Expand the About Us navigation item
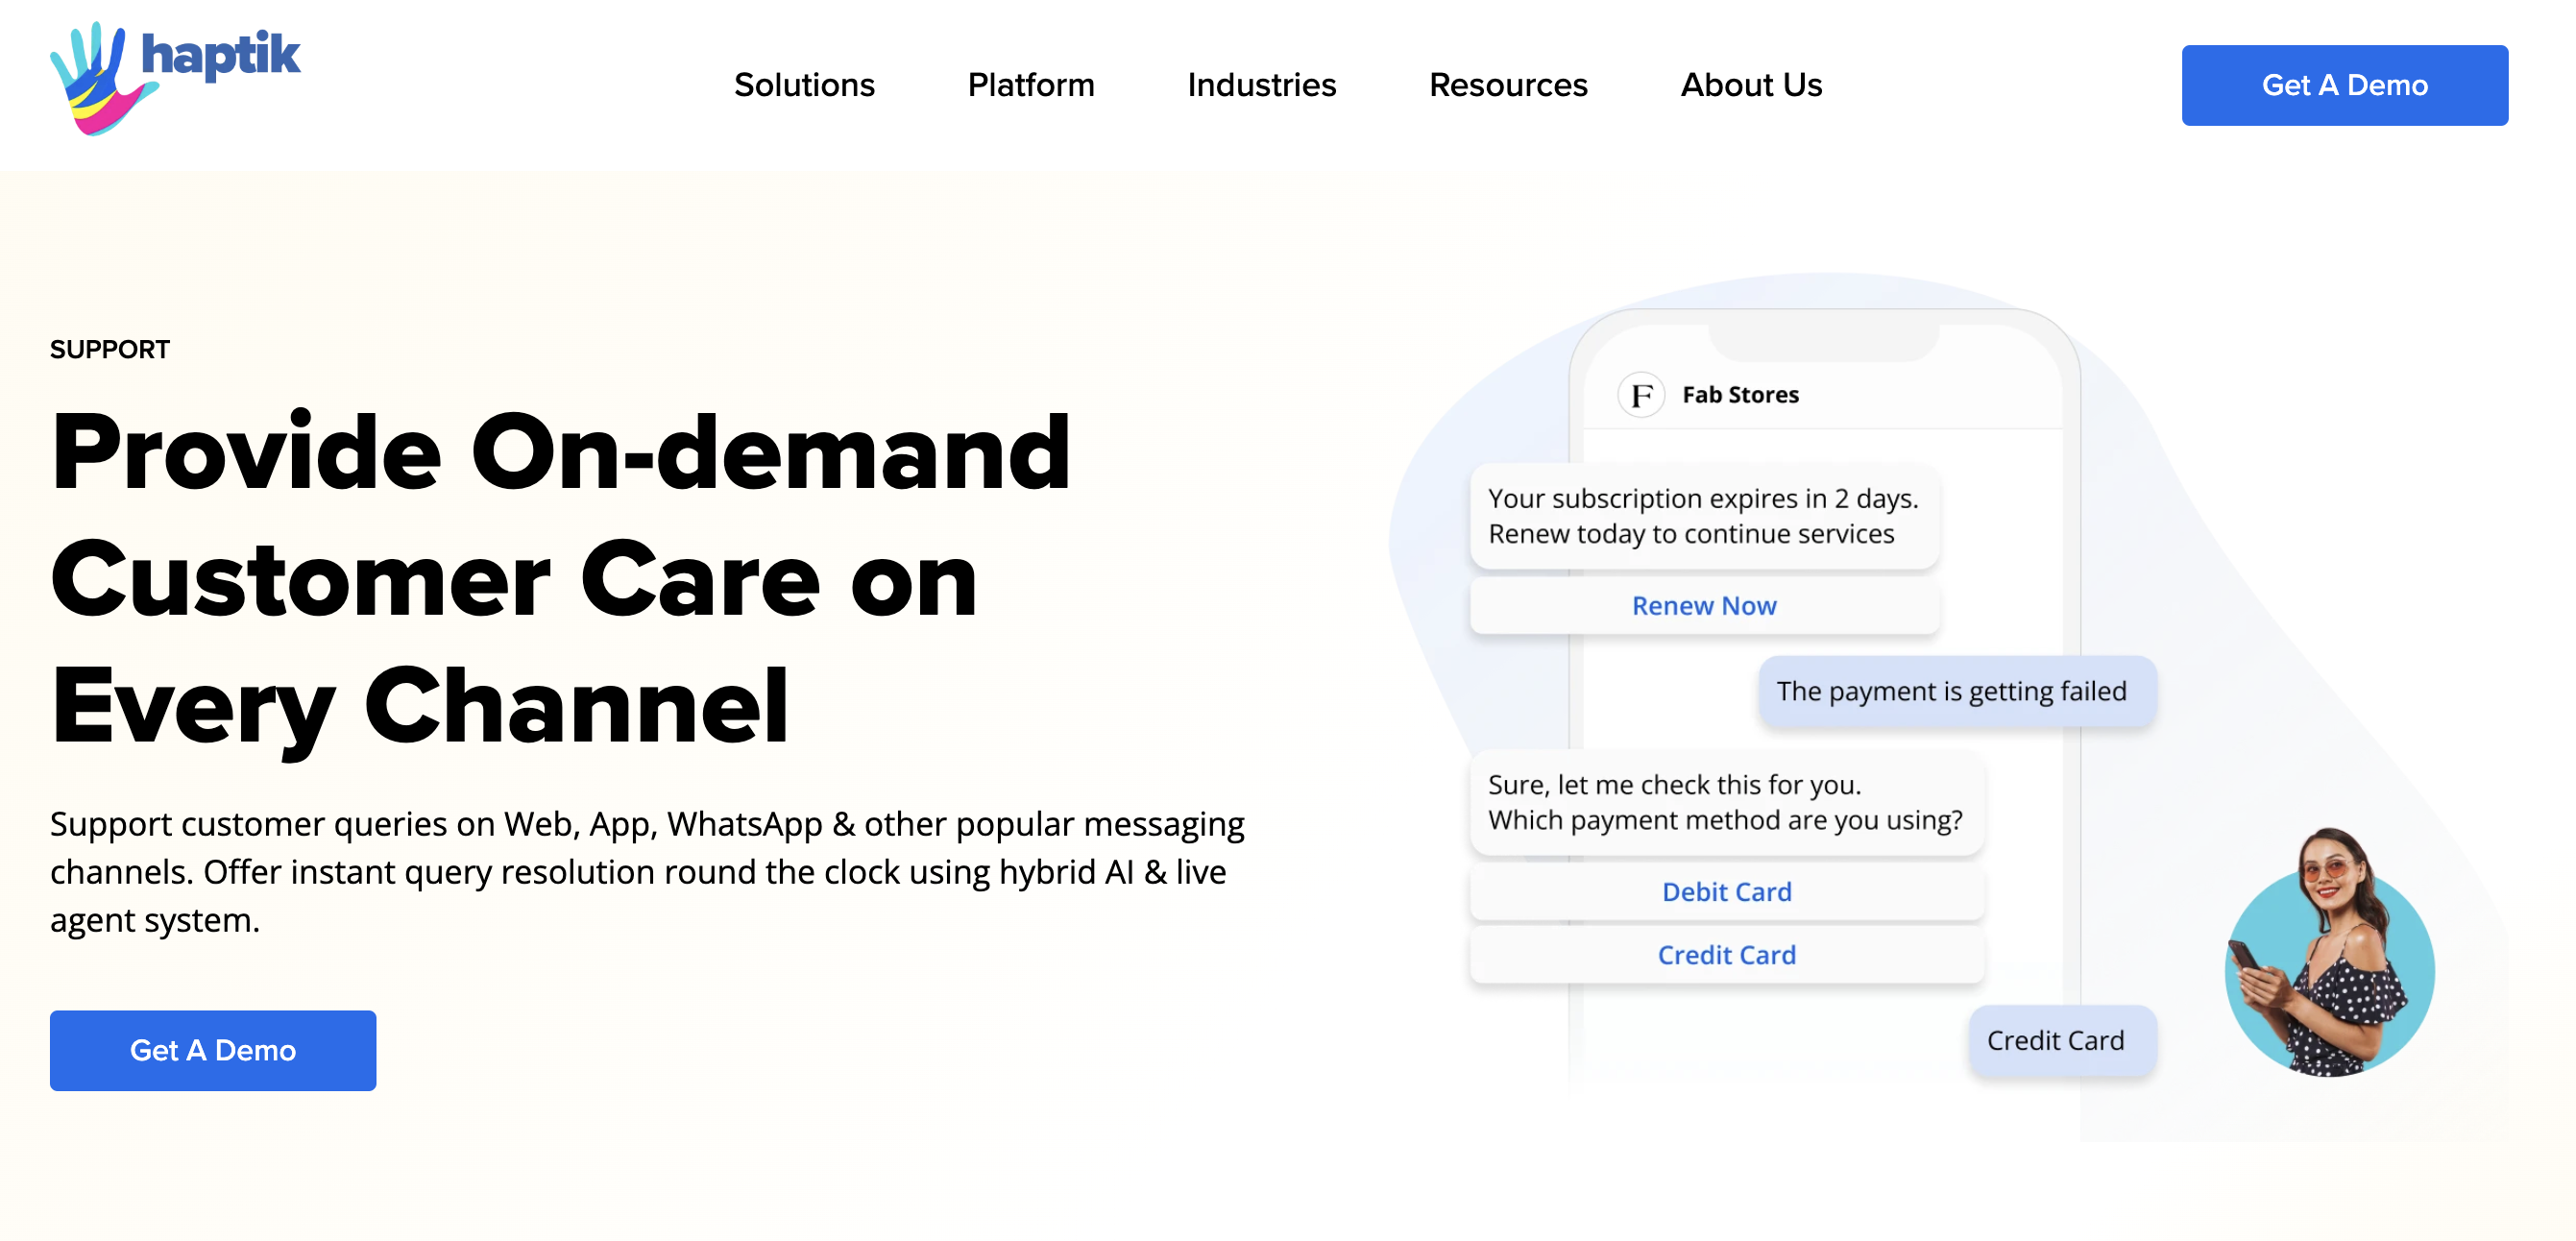Image resolution: width=2576 pixels, height=1241 pixels. (1751, 85)
